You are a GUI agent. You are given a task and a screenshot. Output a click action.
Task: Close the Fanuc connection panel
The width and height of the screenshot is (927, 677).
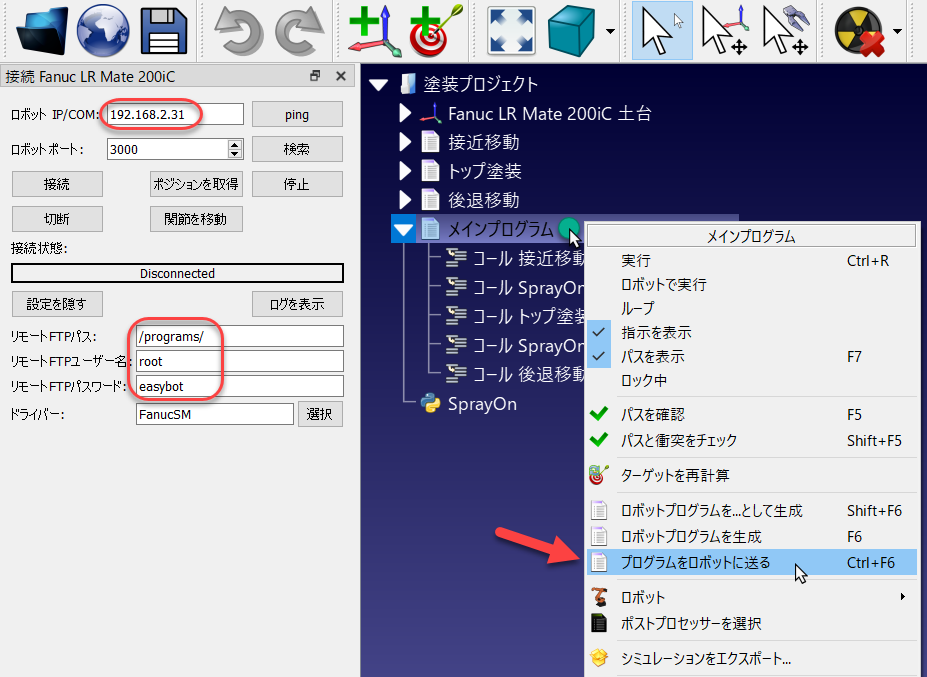click(x=341, y=76)
